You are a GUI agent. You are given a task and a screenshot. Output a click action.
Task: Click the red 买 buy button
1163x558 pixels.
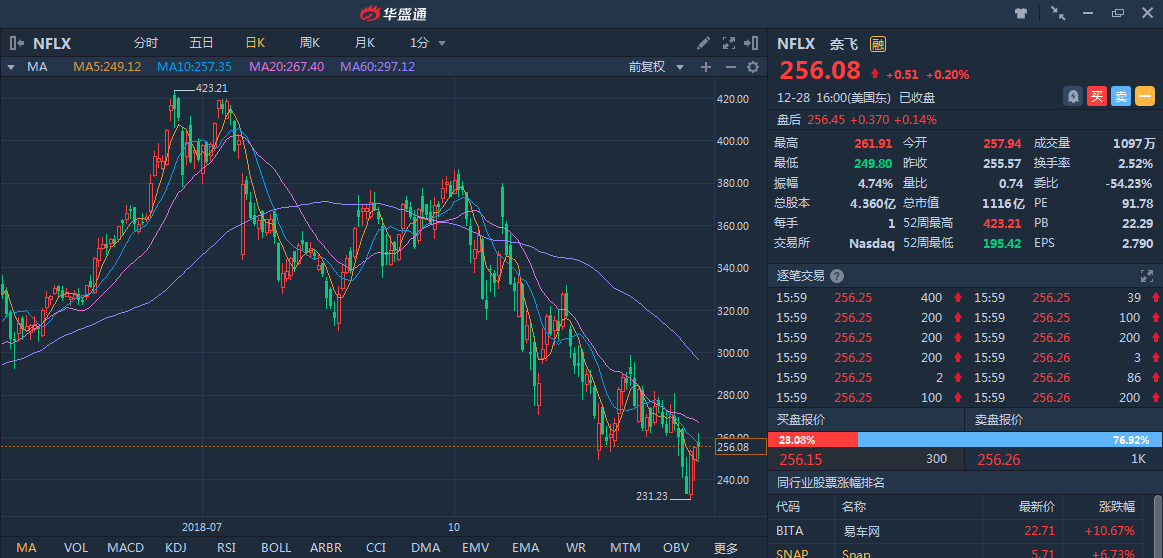tap(1097, 96)
